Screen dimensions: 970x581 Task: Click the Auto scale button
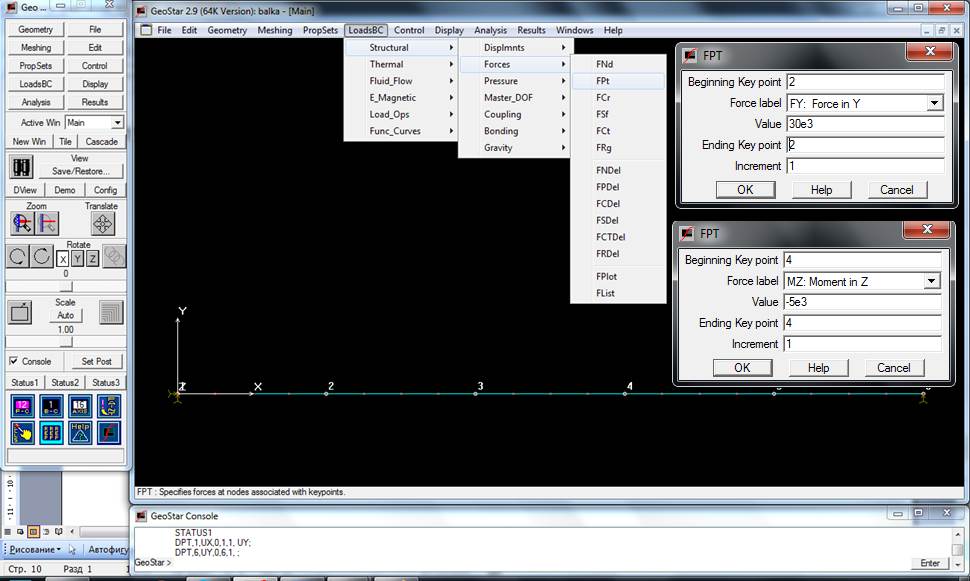[x=66, y=315]
